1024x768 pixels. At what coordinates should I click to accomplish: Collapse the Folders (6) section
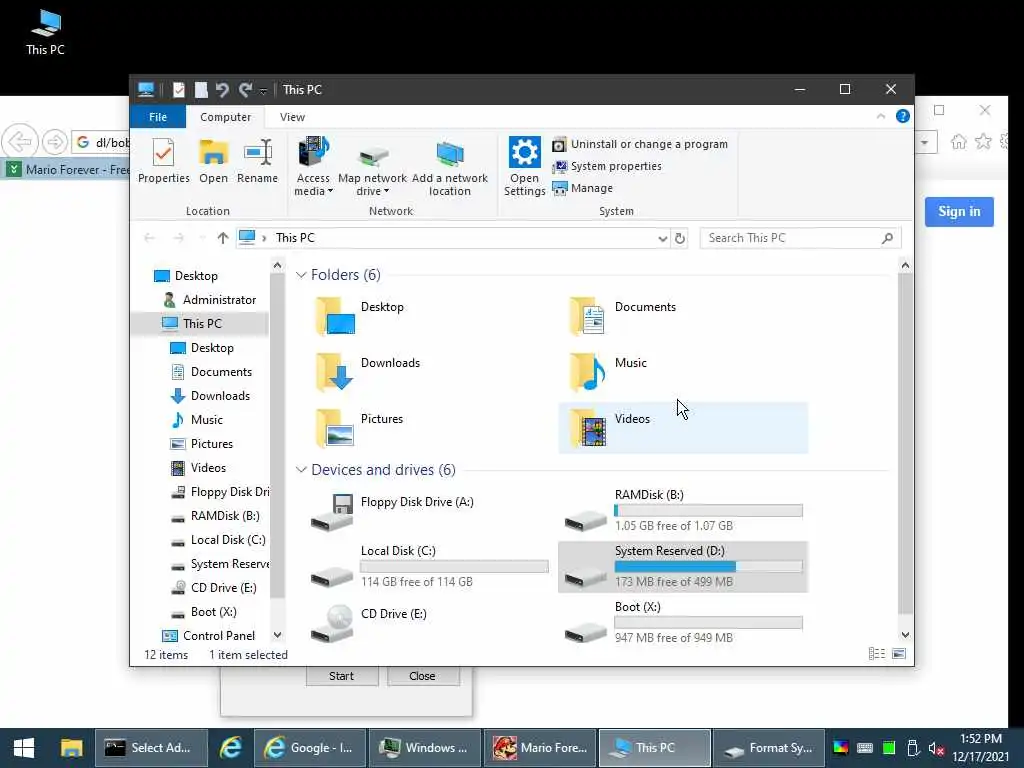301,275
